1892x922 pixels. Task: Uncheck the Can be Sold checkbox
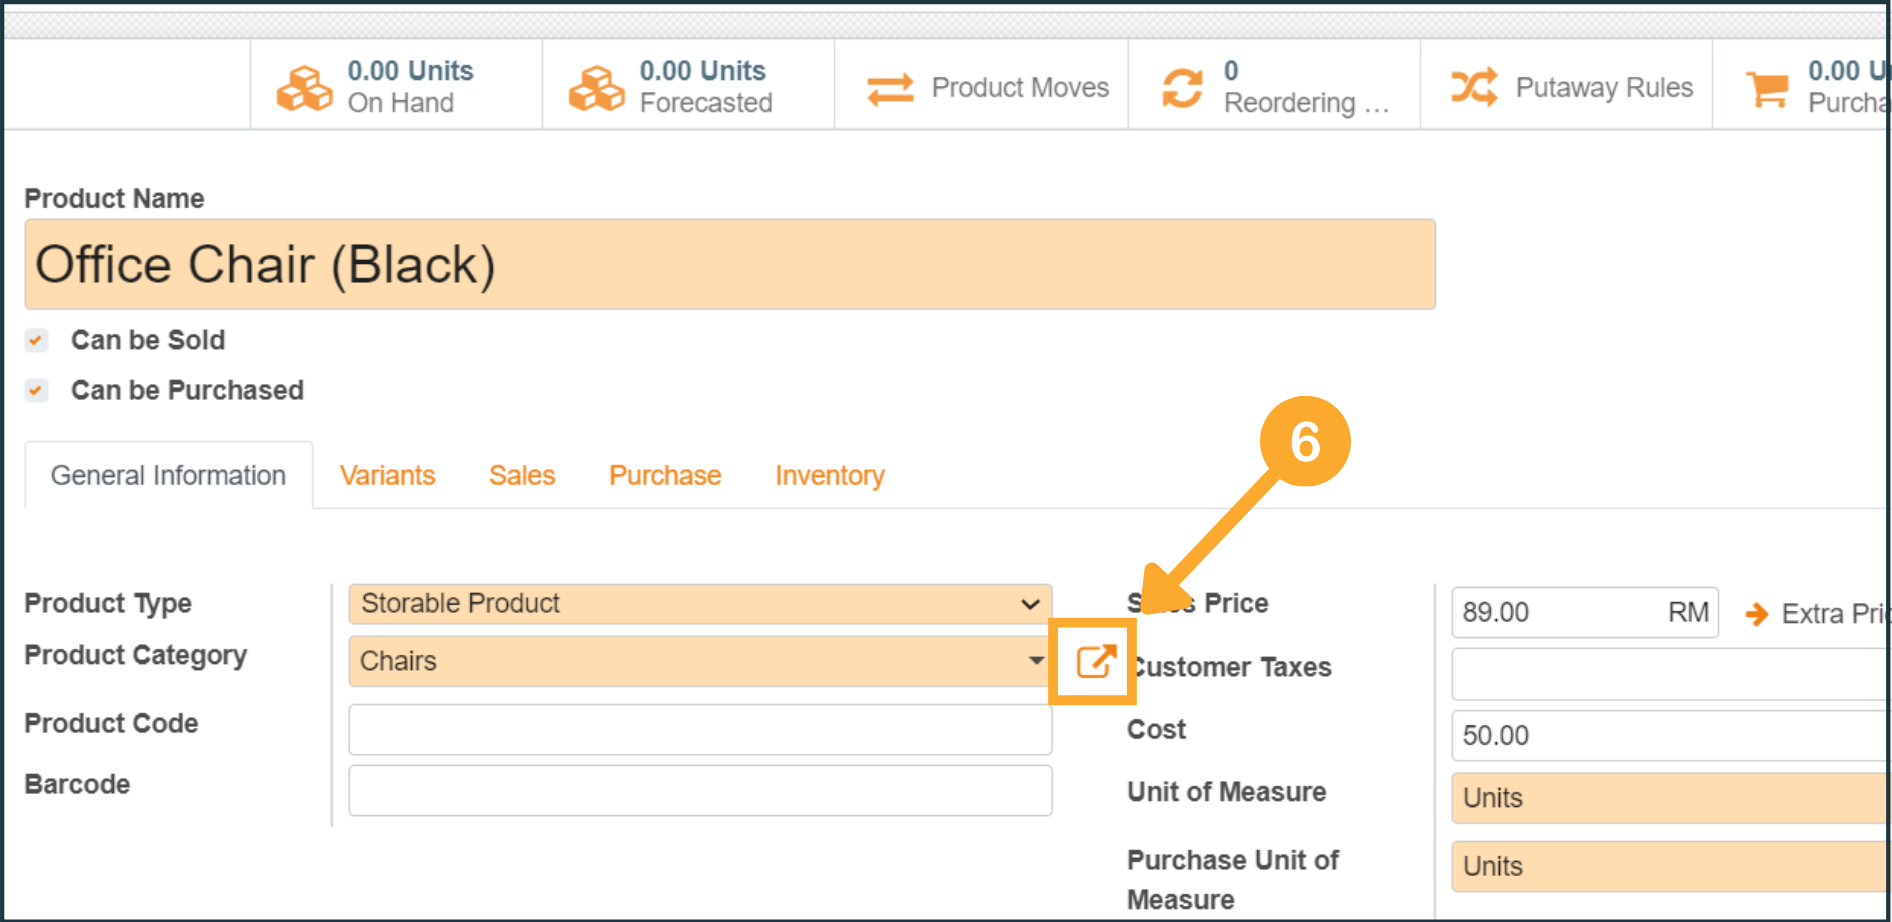37,341
